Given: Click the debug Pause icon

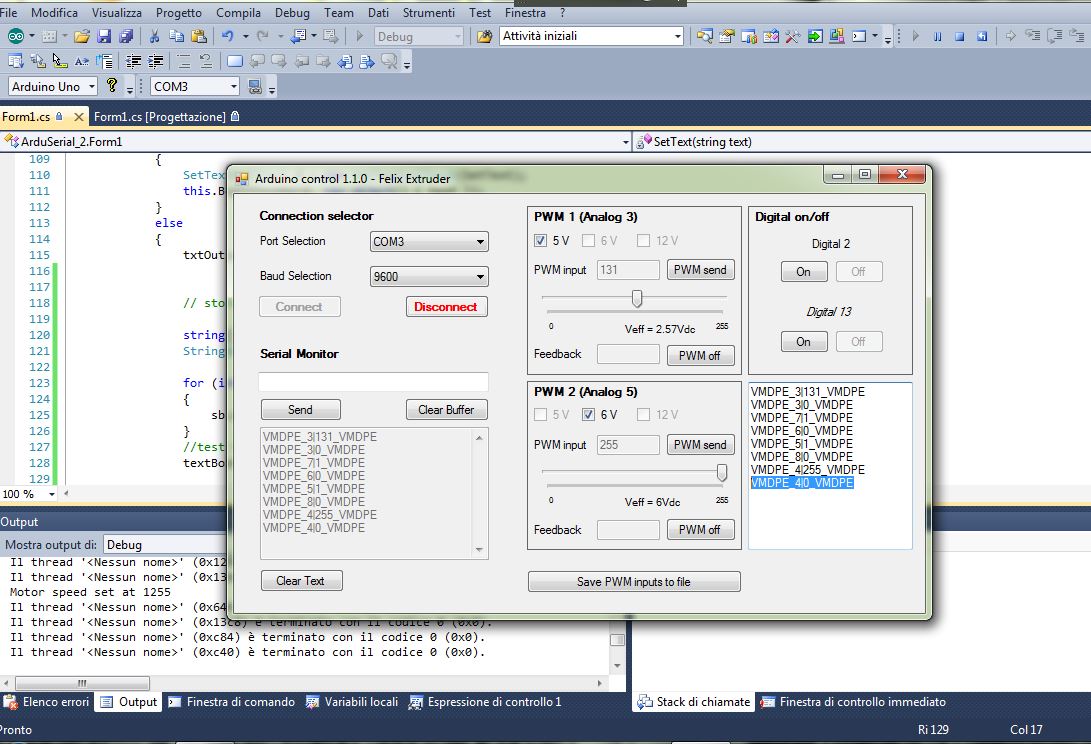Looking at the screenshot, I should (937, 36).
